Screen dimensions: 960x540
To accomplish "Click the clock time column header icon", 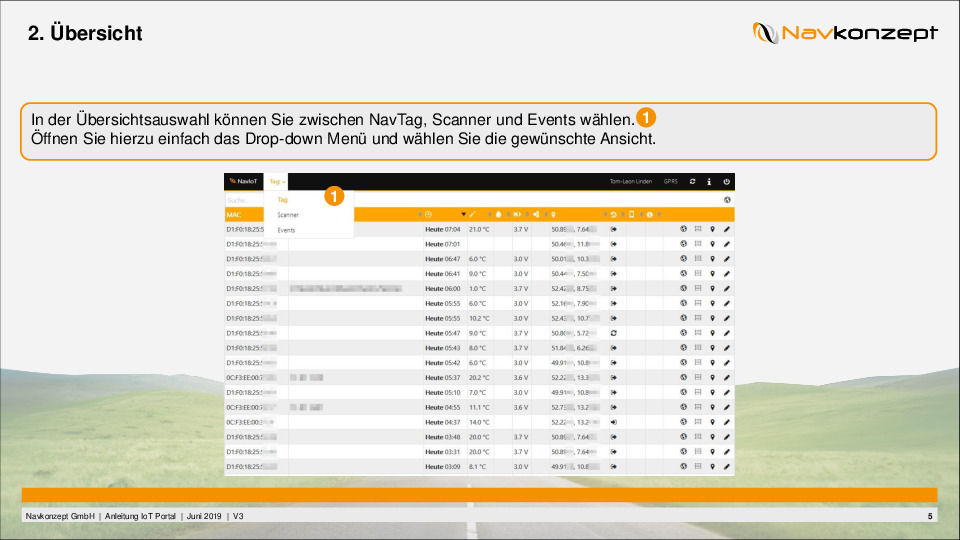I will [x=428, y=214].
